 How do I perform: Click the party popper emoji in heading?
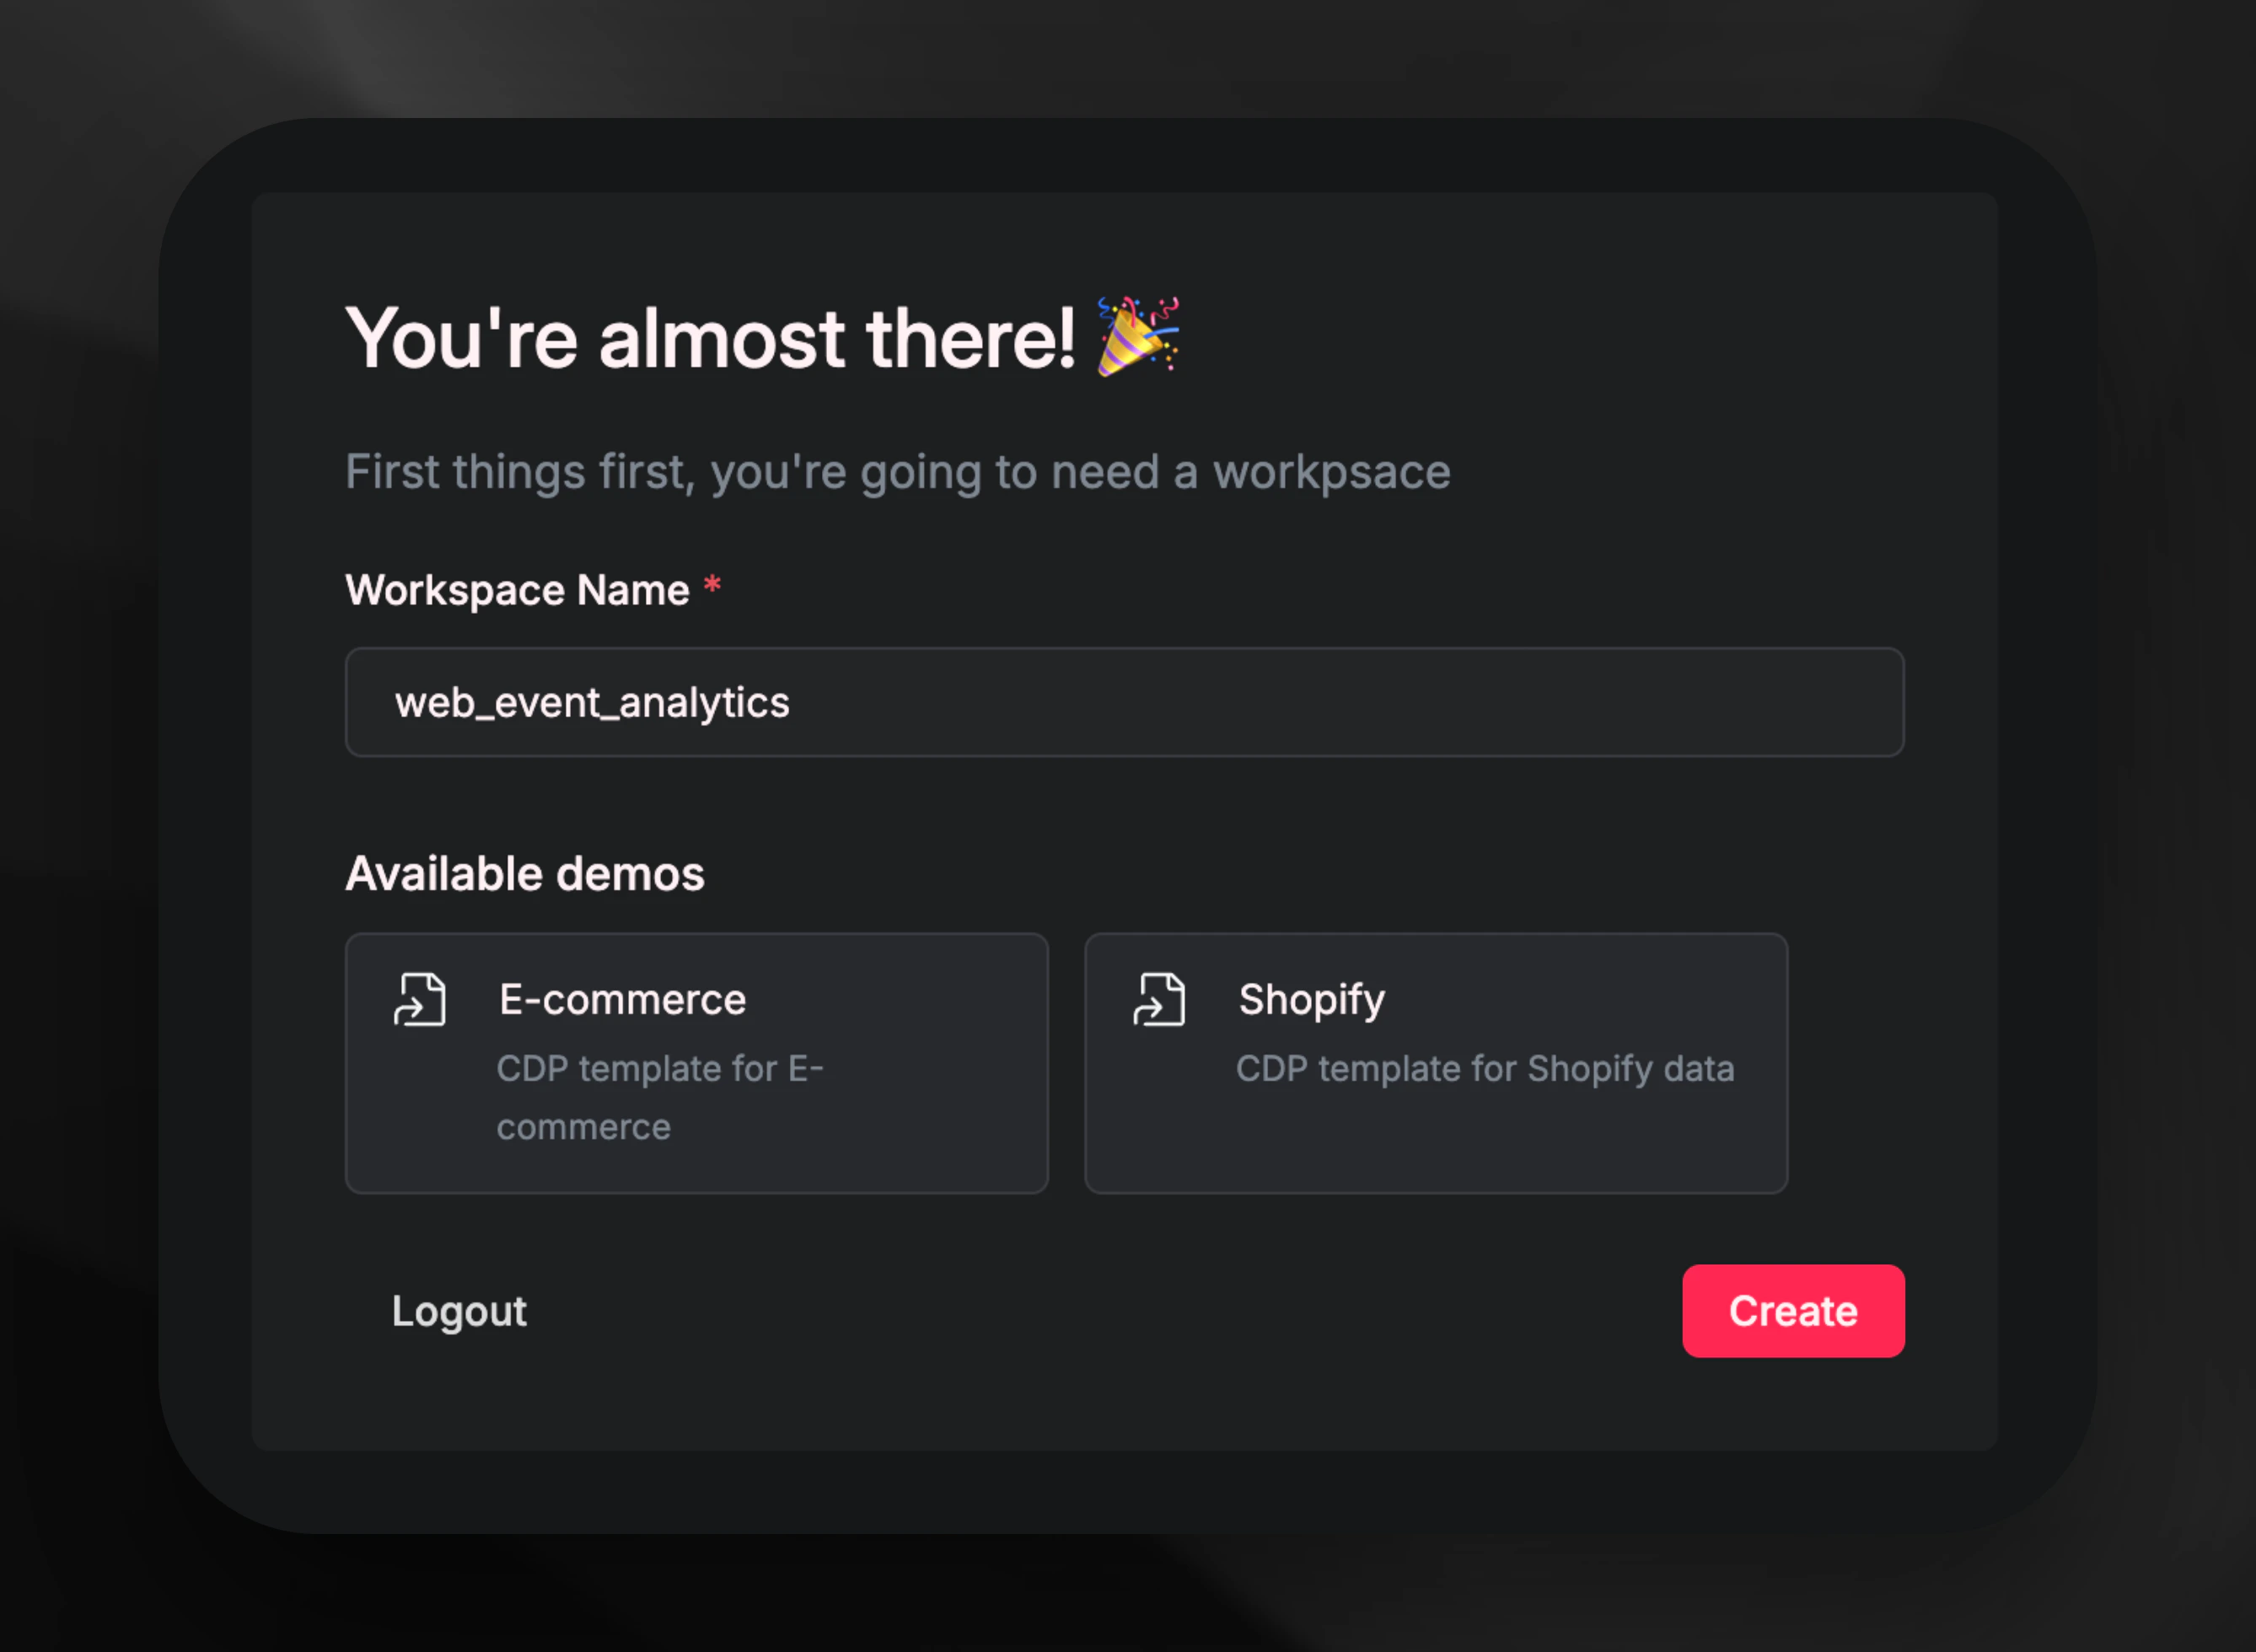(1138, 336)
